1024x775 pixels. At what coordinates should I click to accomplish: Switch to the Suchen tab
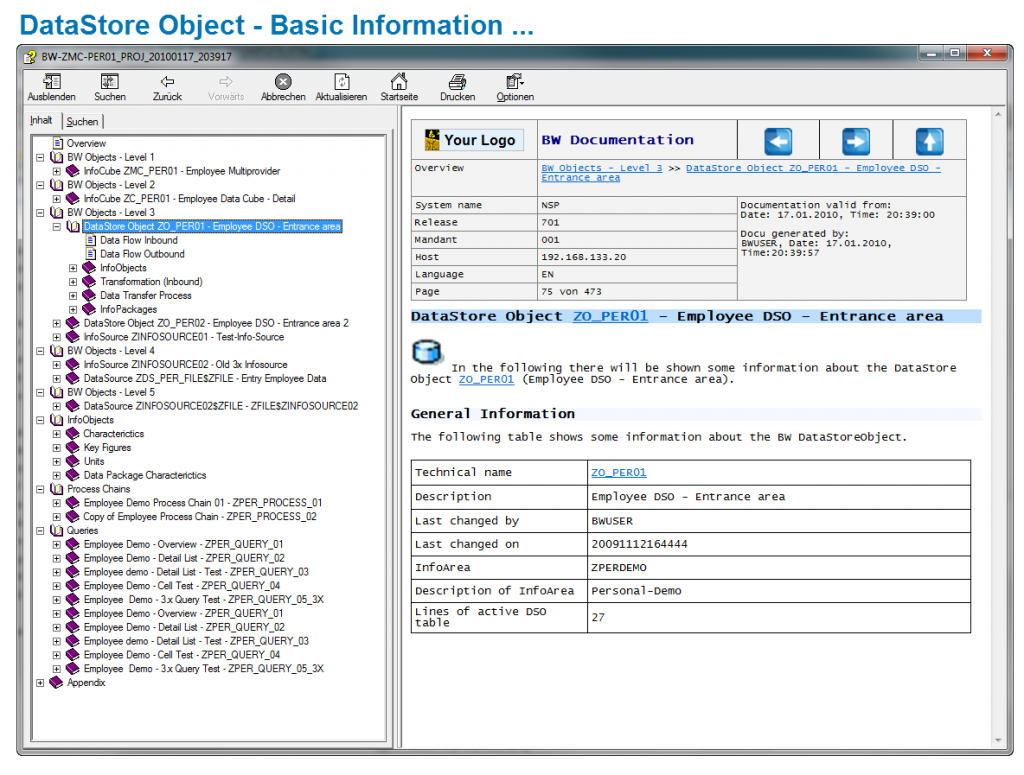82,121
